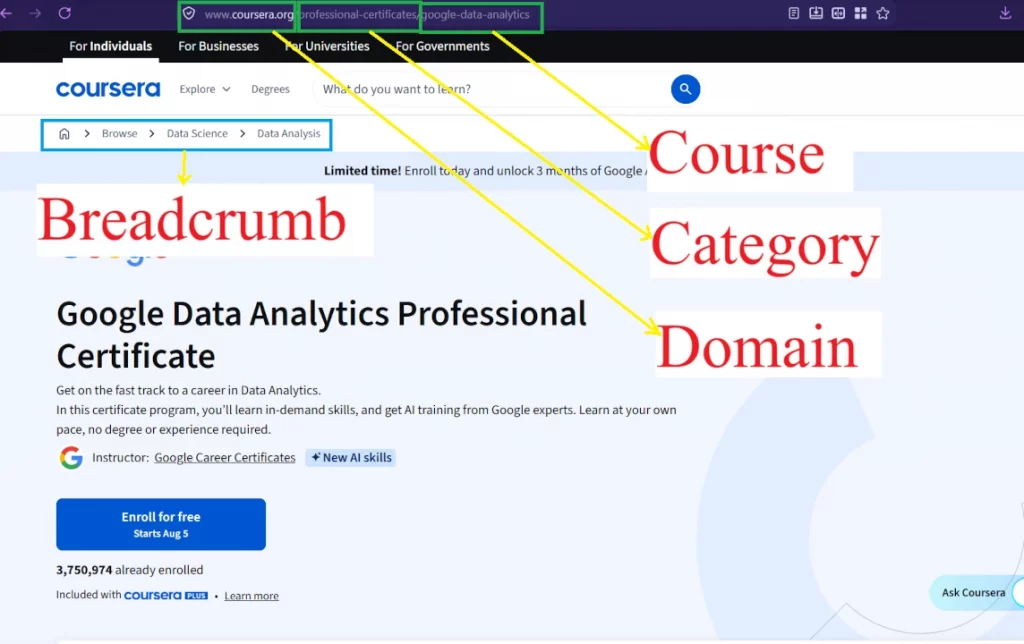Click the Coursera logo
This screenshot has width=1024, height=644.
108,89
